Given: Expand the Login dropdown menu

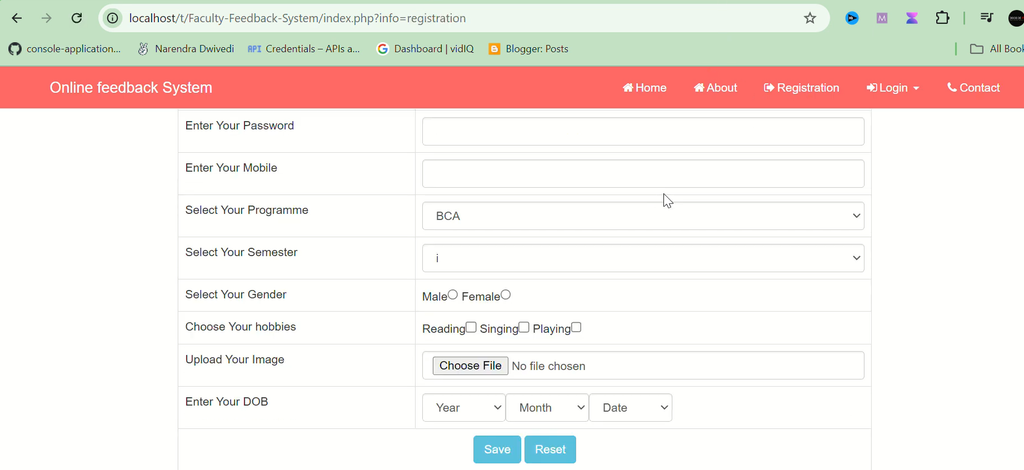Looking at the screenshot, I should [893, 87].
